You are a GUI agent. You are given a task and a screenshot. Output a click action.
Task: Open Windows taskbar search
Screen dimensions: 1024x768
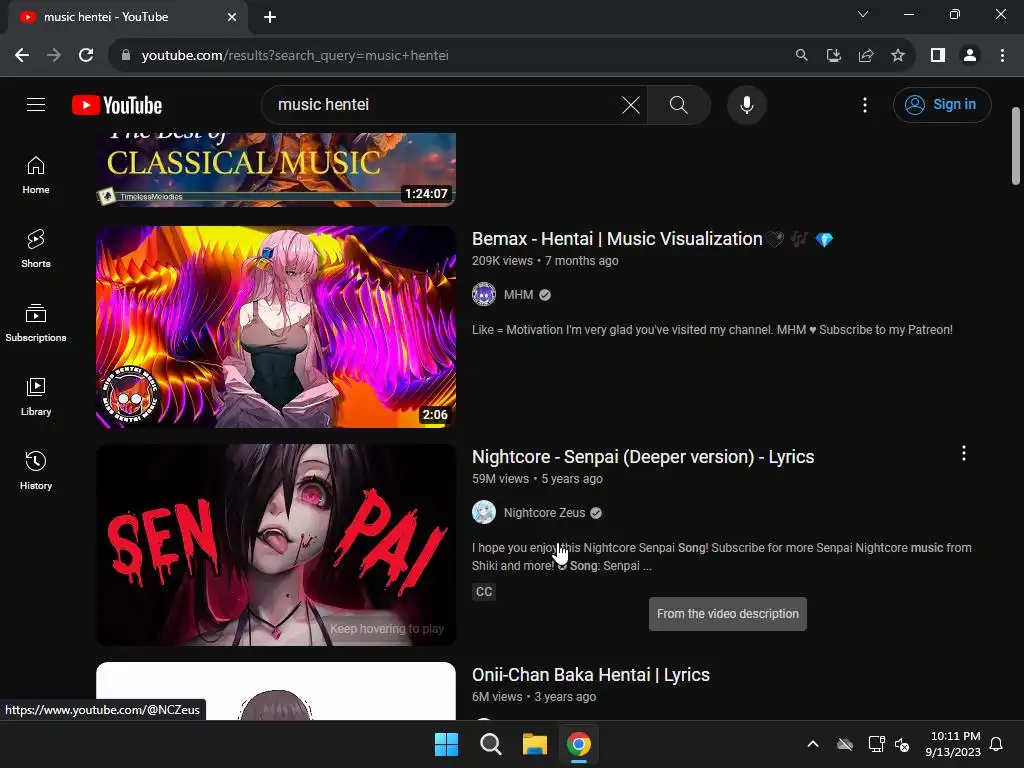(490, 744)
